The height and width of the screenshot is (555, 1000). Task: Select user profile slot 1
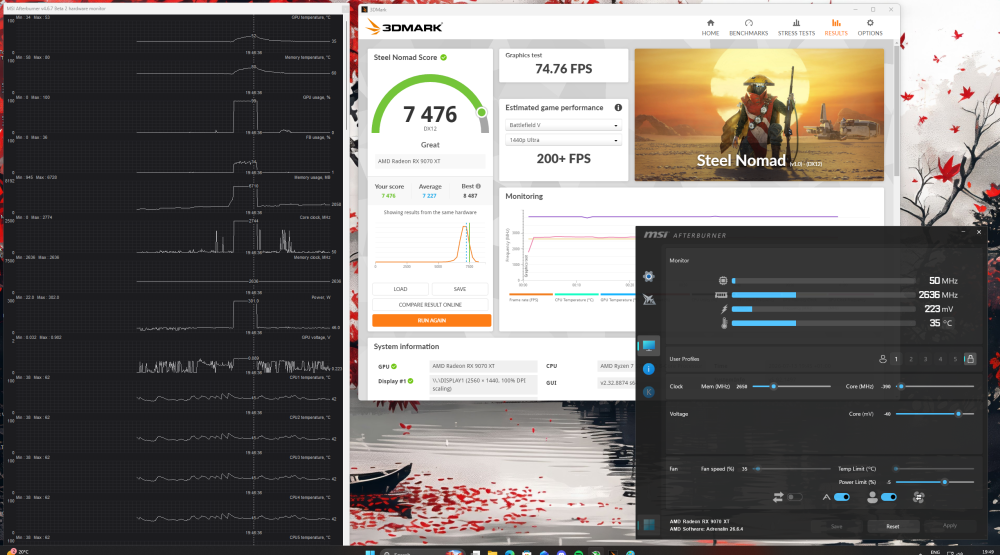pyautogui.click(x=896, y=359)
